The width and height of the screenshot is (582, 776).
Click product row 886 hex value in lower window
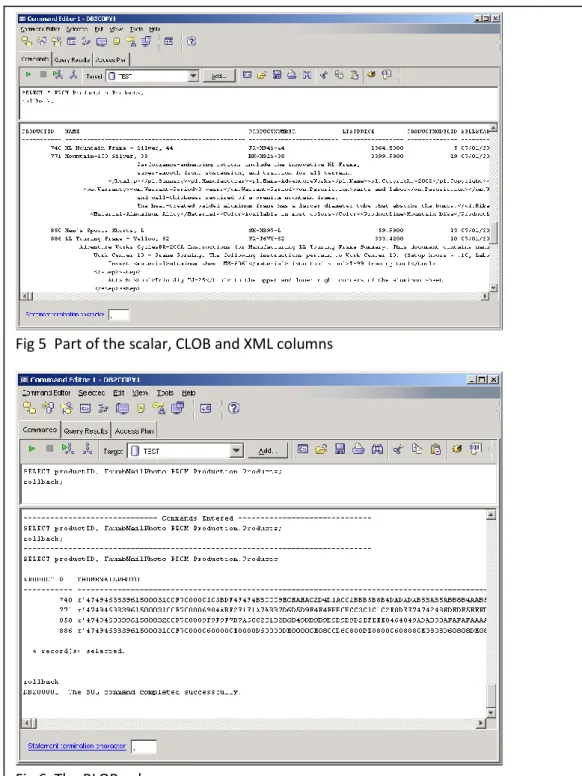pos(282,630)
